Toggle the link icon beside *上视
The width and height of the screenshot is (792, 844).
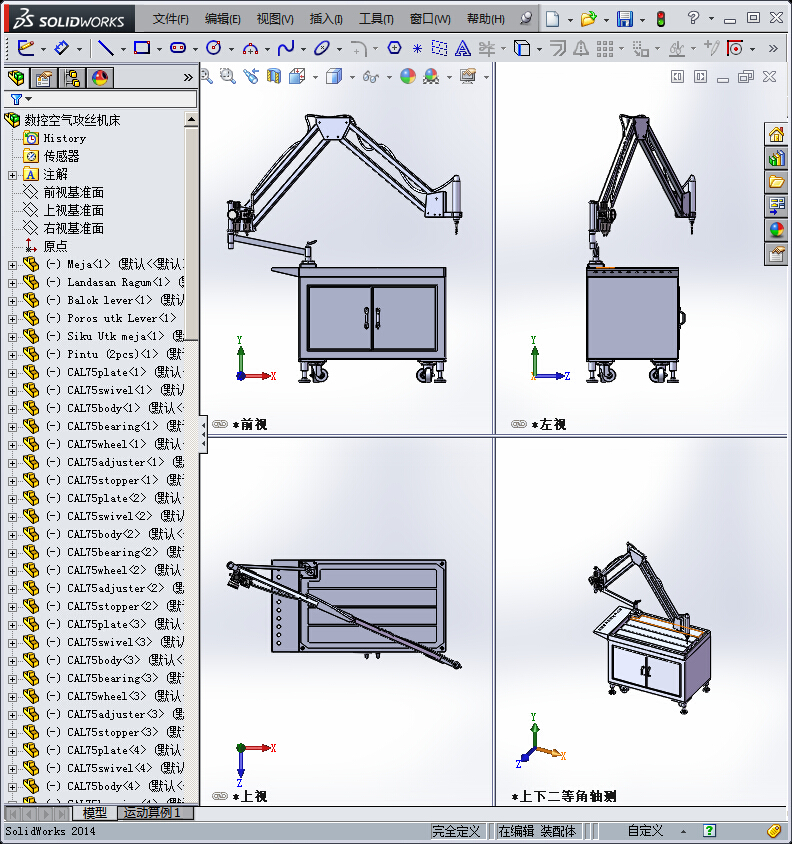click(220, 796)
